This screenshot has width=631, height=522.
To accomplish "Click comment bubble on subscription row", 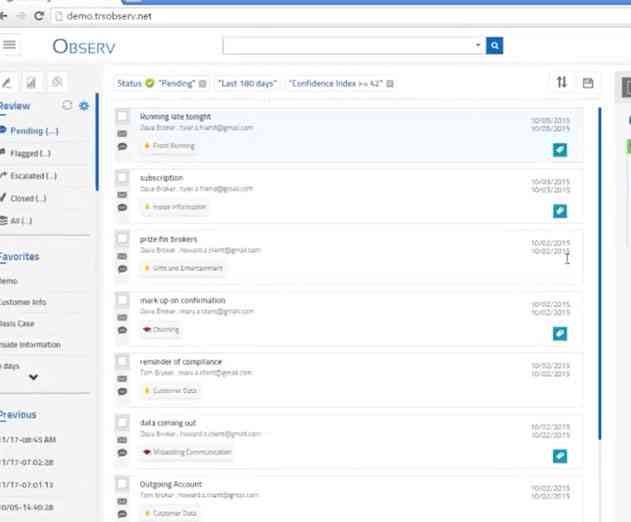I will click(122, 208).
